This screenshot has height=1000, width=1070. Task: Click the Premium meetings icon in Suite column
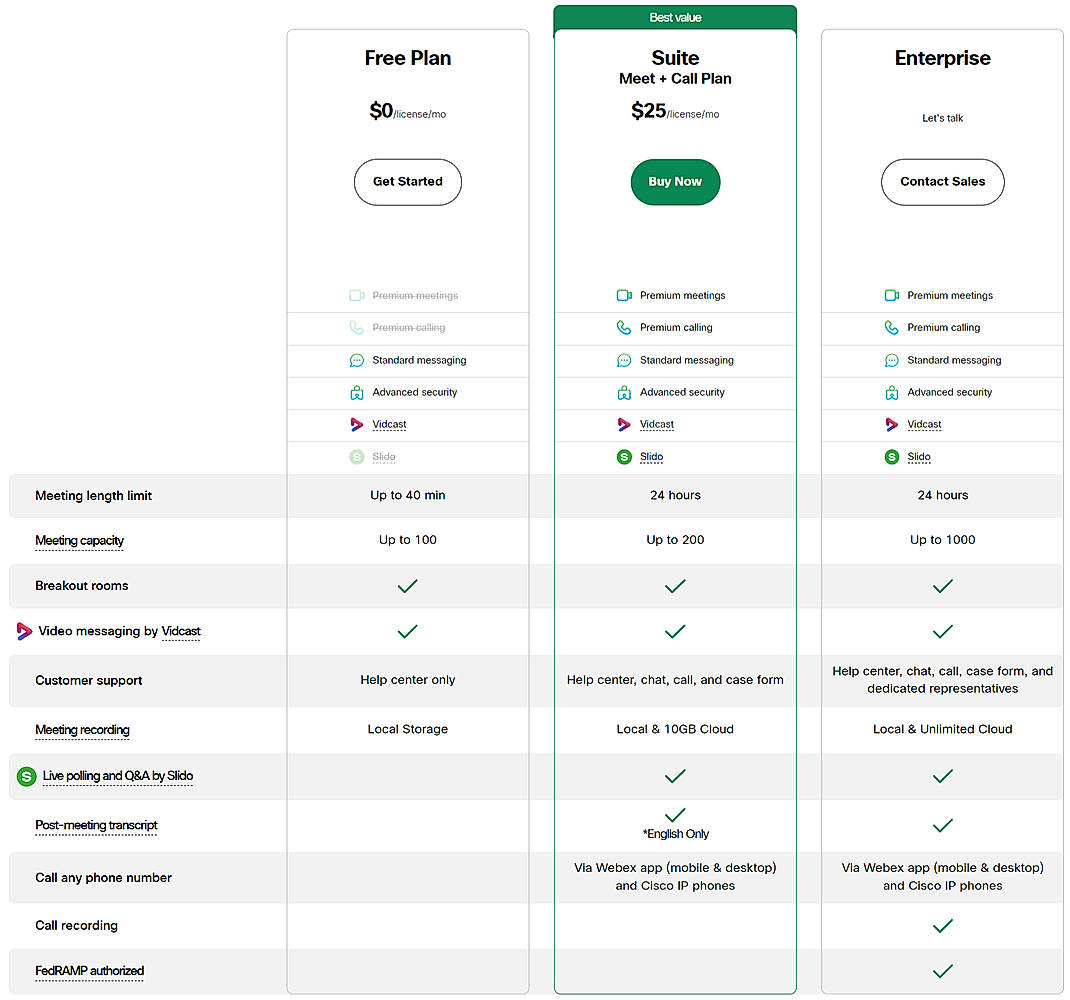coord(626,295)
